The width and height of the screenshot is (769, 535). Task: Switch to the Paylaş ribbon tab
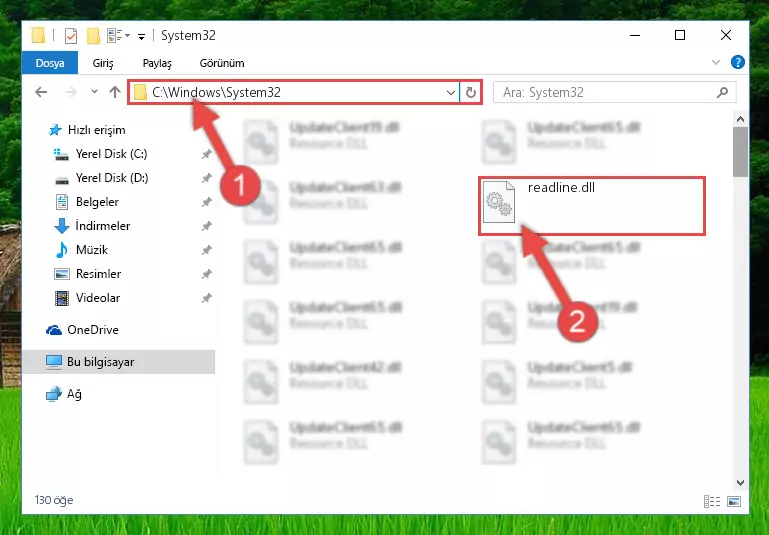(x=157, y=63)
